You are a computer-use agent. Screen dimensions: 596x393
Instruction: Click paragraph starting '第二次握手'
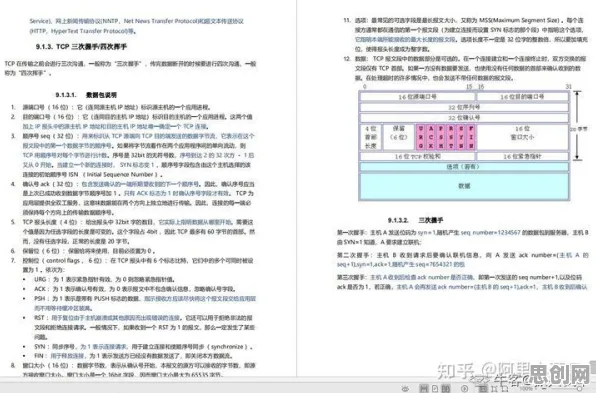coord(463,260)
